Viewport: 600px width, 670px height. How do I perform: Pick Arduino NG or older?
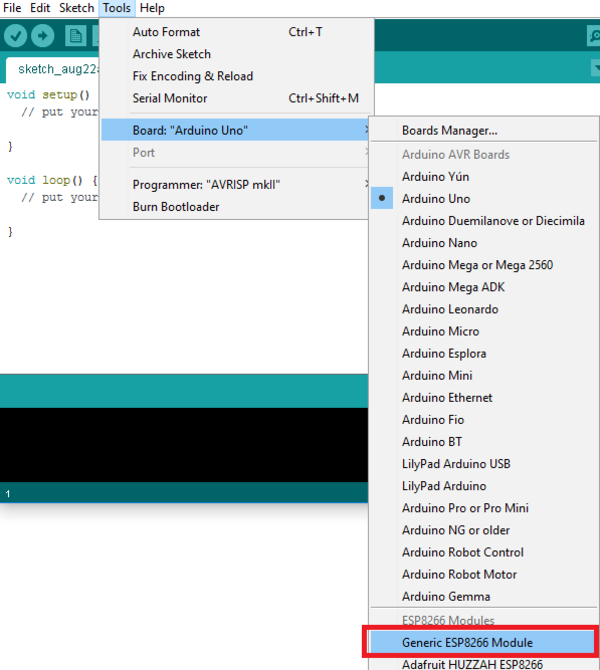pyautogui.click(x=484, y=530)
